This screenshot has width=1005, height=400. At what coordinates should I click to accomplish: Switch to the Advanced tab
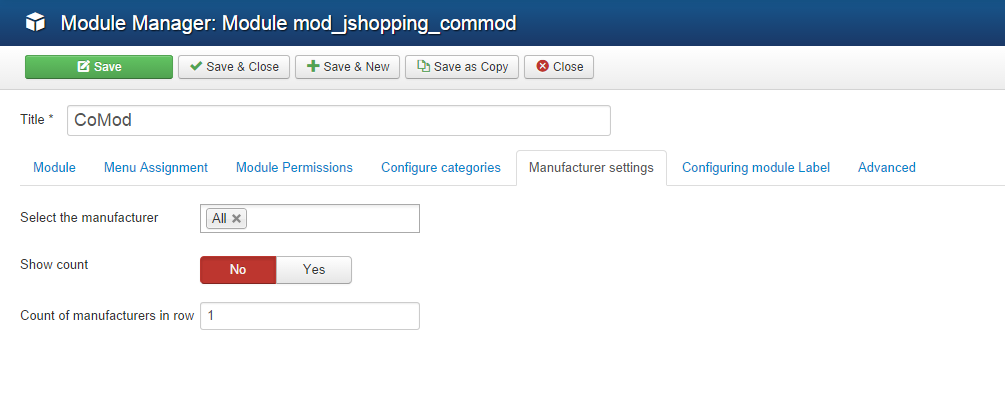[886, 168]
